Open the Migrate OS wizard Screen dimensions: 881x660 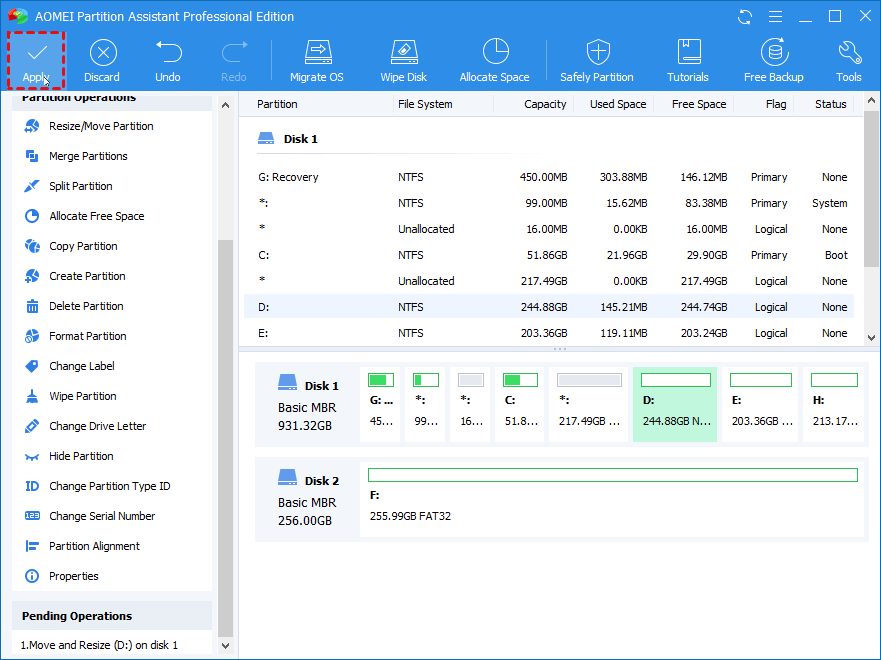point(317,61)
